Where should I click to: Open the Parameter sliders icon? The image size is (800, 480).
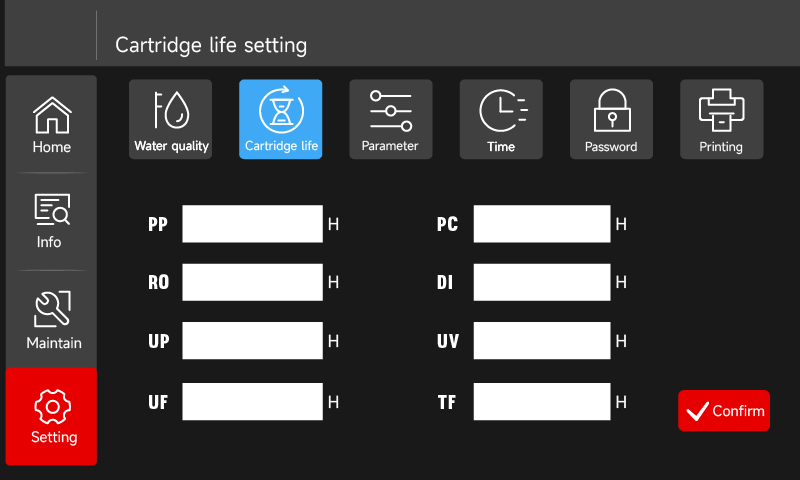(391, 119)
